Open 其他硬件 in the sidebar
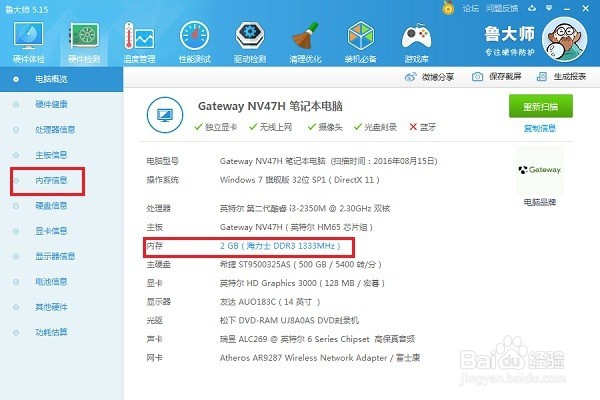600x400 pixels. click(51, 307)
